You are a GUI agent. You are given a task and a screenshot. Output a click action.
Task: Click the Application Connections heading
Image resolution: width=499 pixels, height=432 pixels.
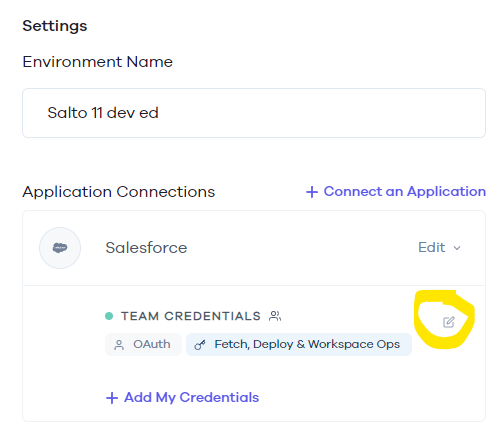tap(119, 192)
